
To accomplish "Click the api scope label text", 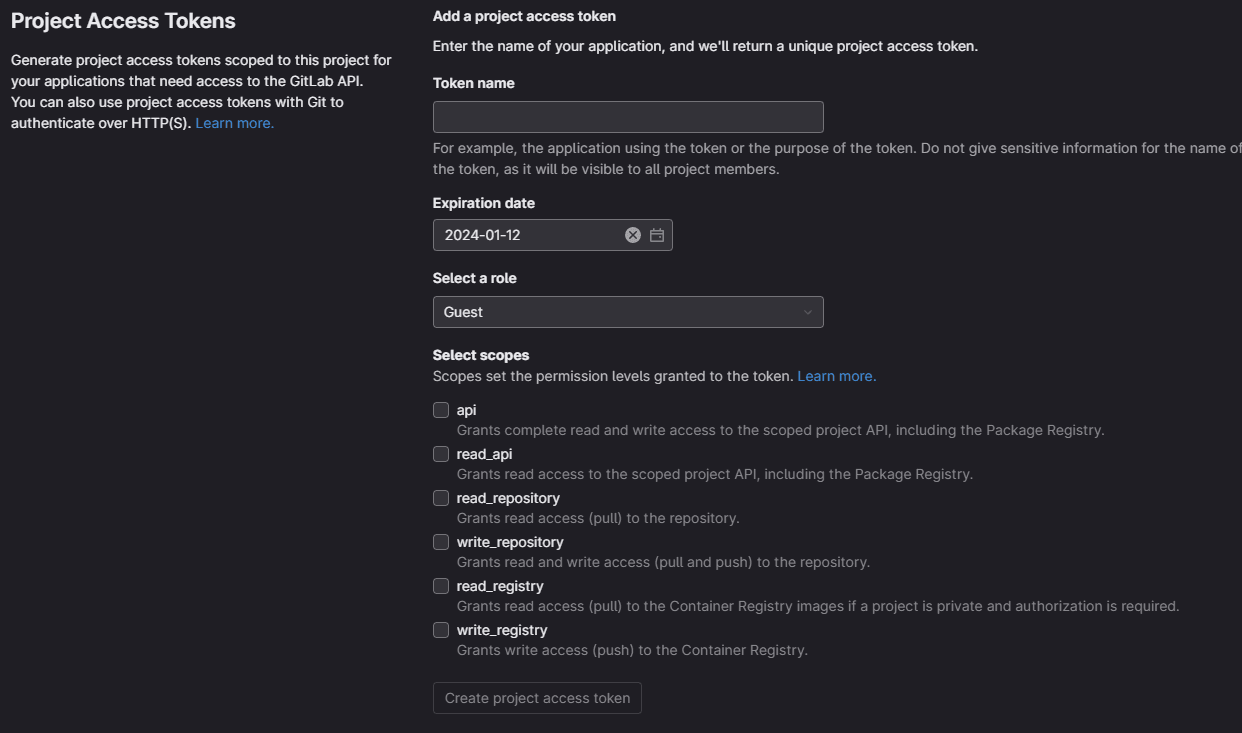I will click(467, 410).
